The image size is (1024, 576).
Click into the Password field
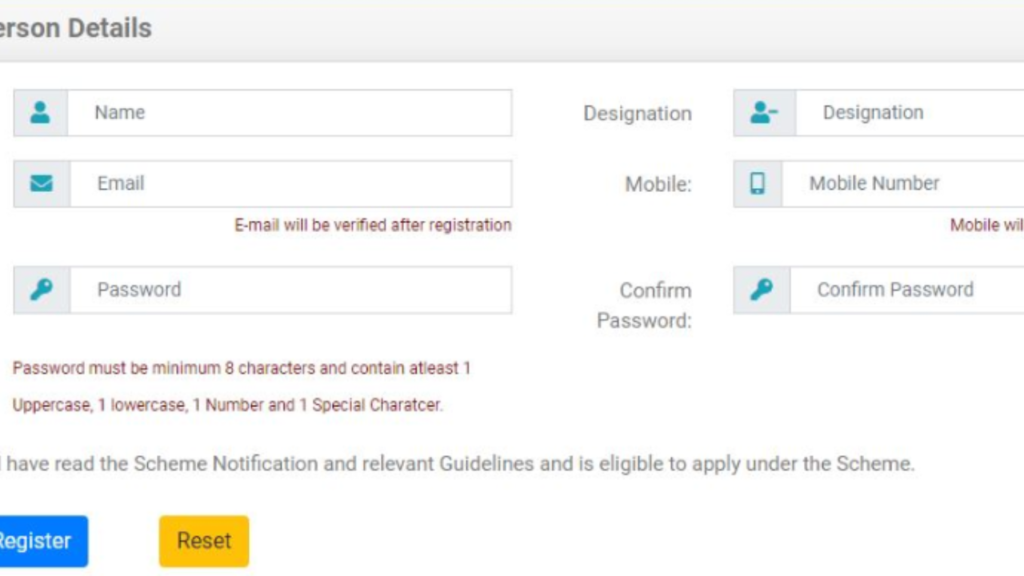point(290,290)
